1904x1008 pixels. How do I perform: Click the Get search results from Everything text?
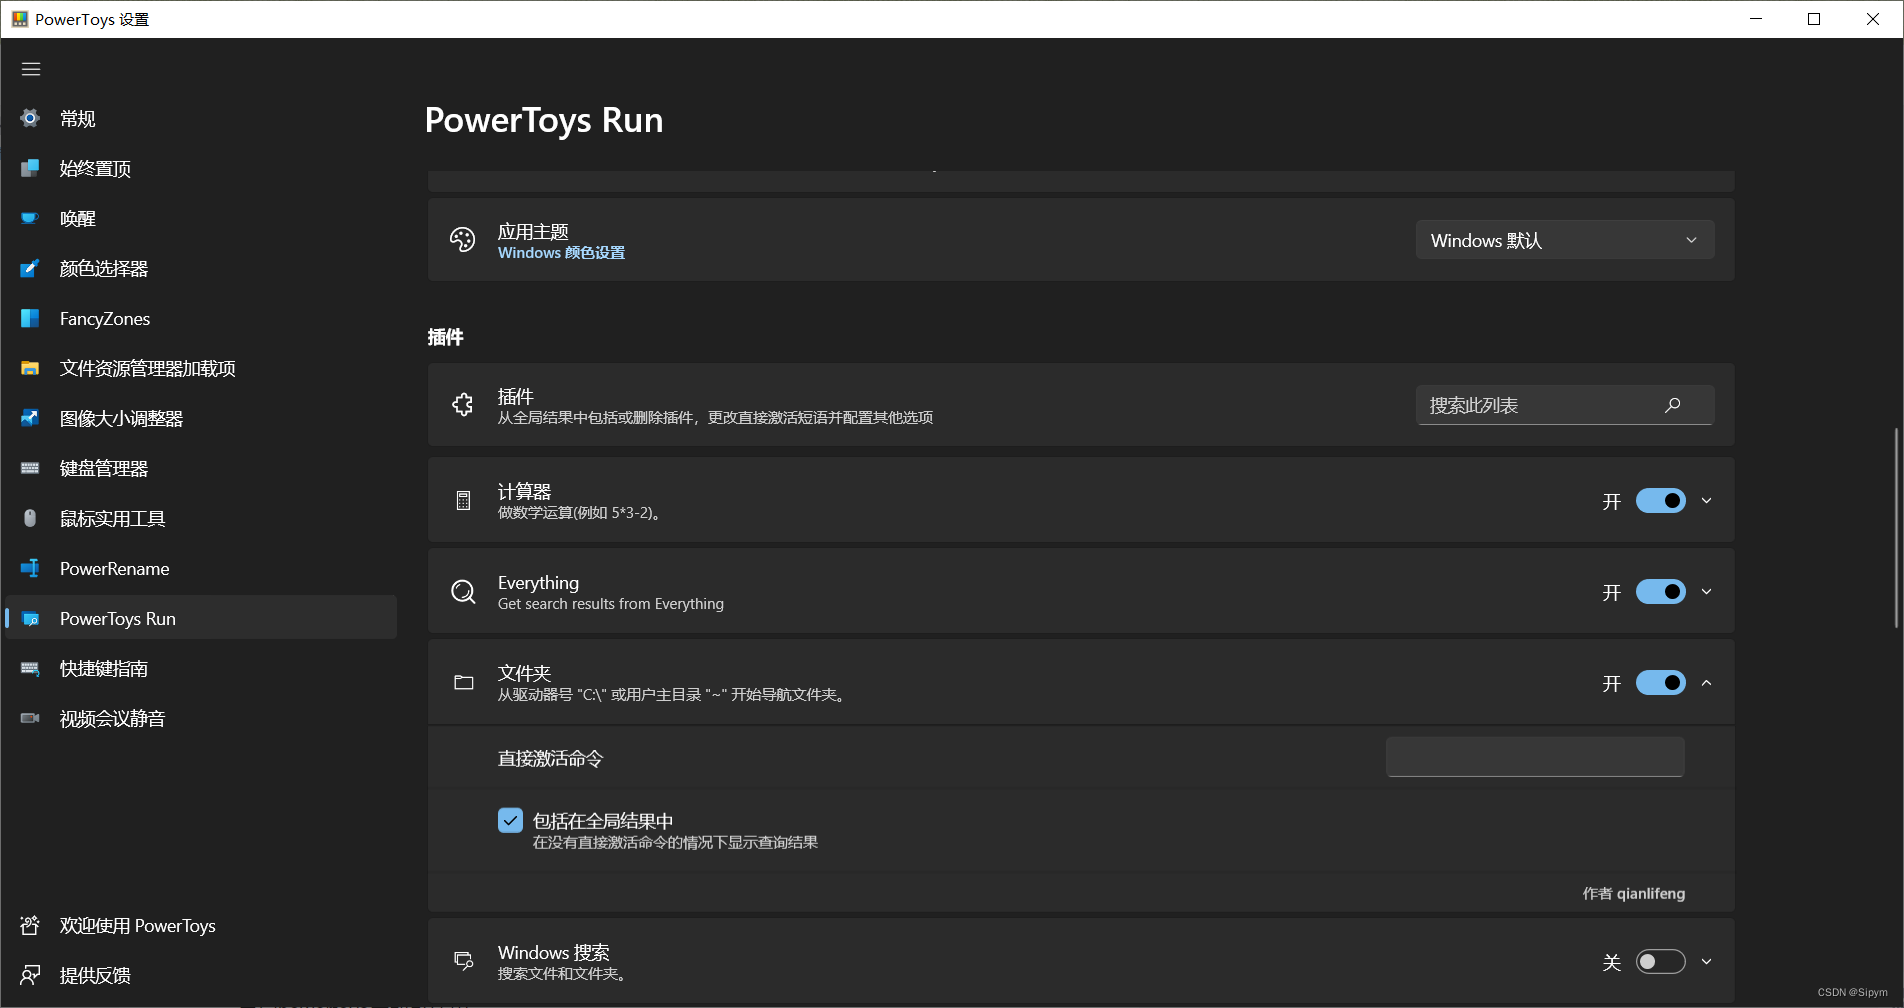611,604
